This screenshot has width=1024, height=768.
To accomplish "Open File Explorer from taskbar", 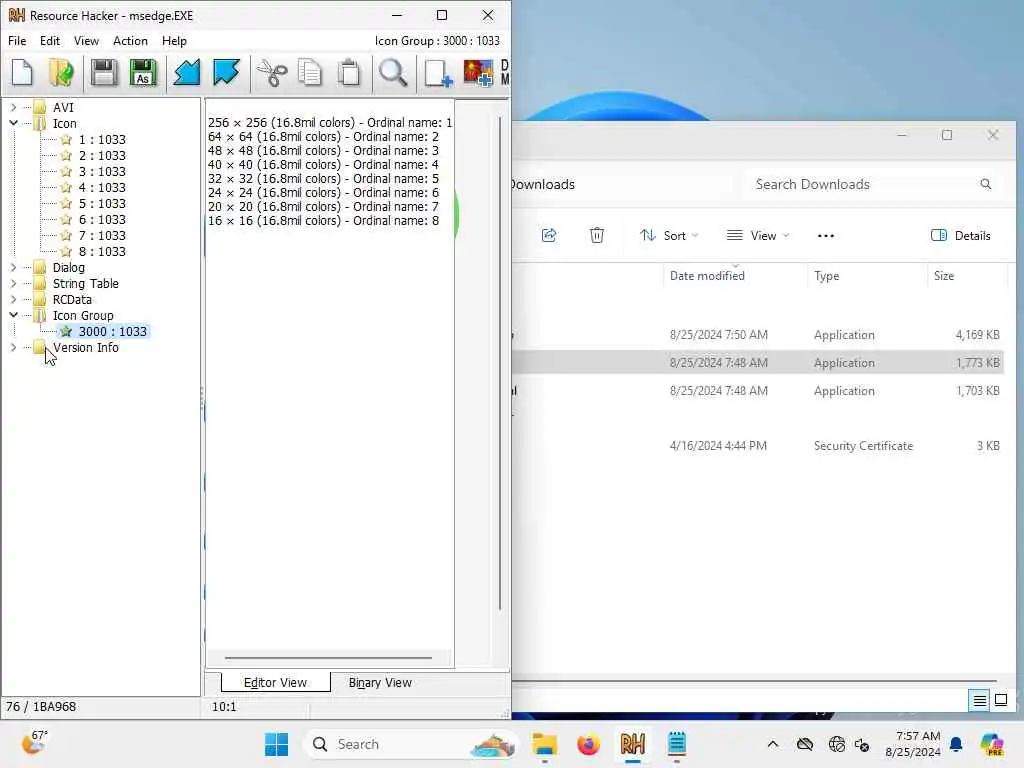I will click(544, 744).
